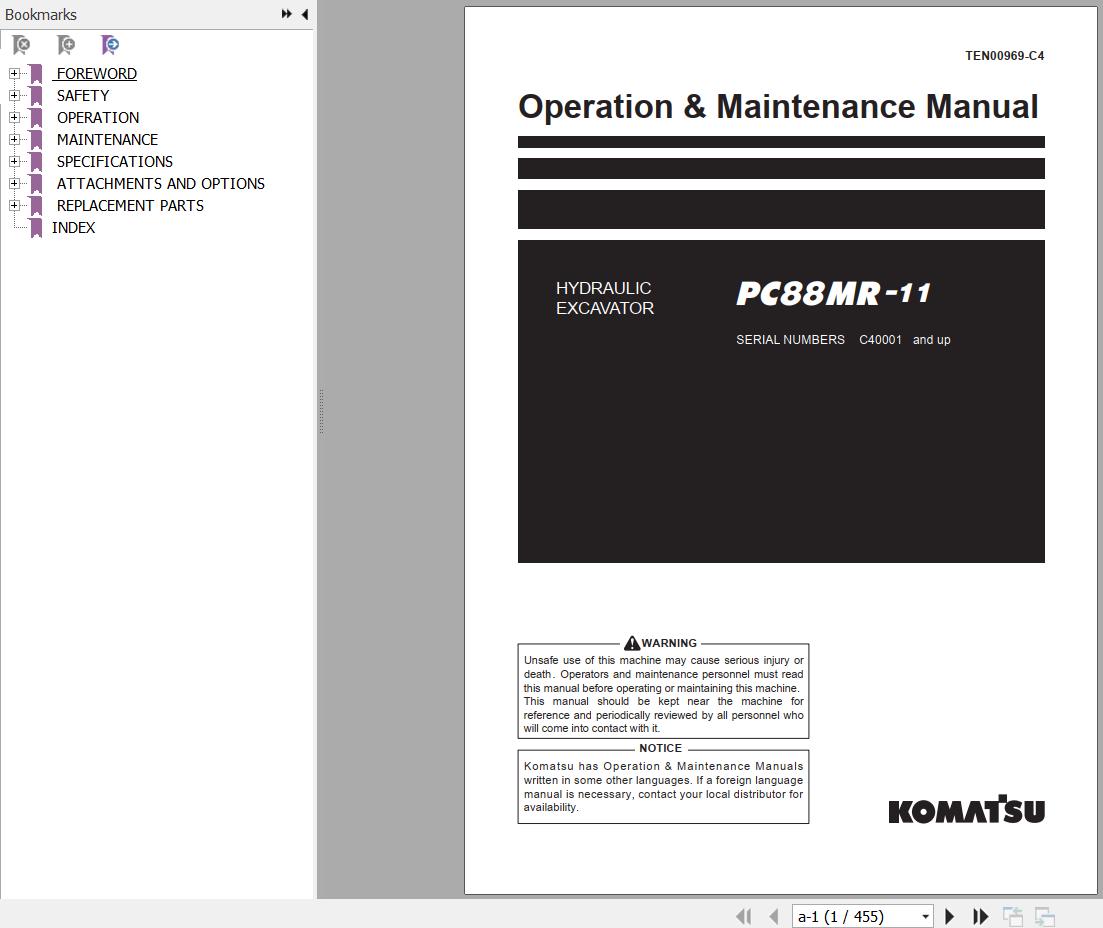The width and height of the screenshot is (1103, 928).
Task: Jump to the OPERATION section
Action: pos(98,117)
